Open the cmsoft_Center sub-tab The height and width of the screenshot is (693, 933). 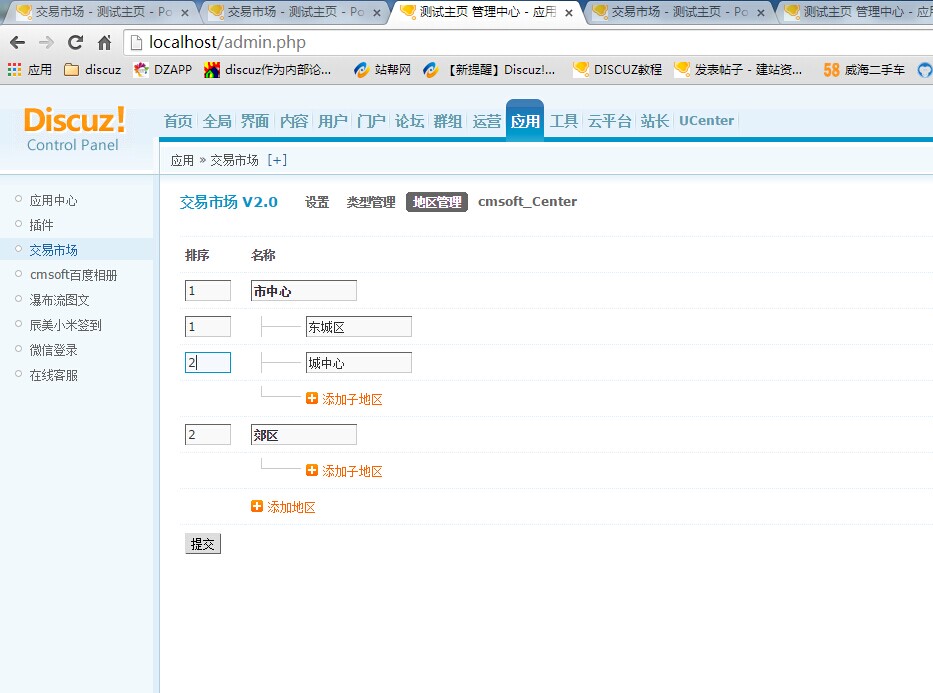pyautogui.click(x=527, y=202)
